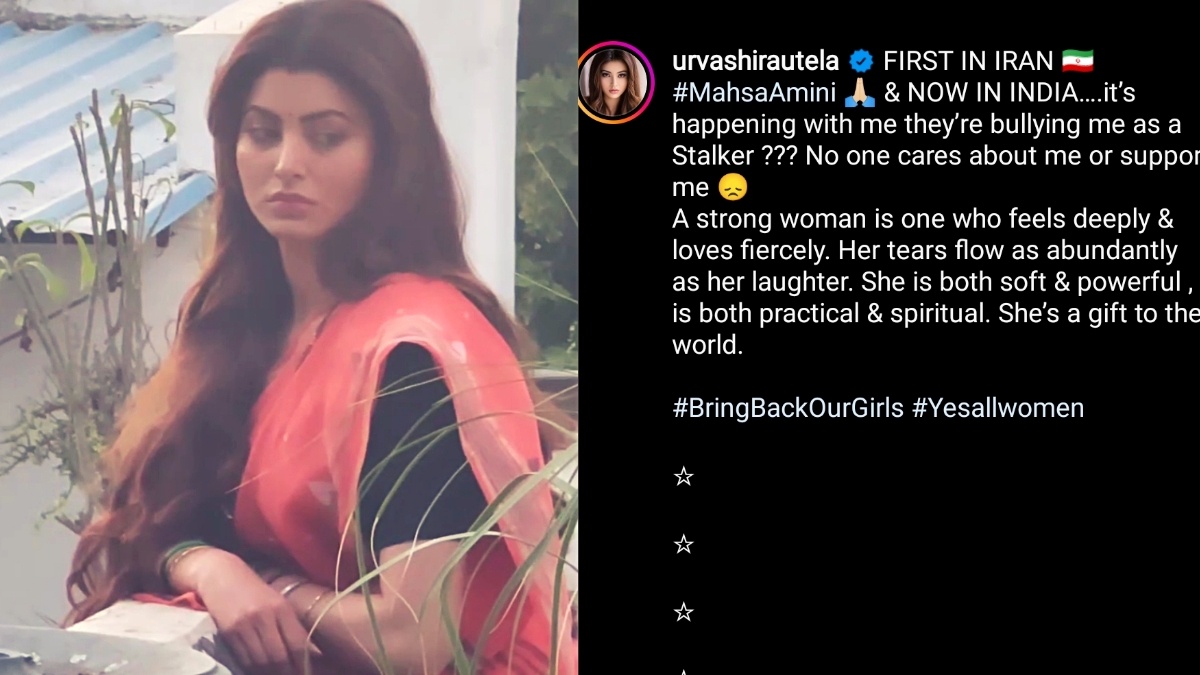Screen dimensions: 1200x675
Task: Open the urvashirautela profile picture
Action: (616, 82)
